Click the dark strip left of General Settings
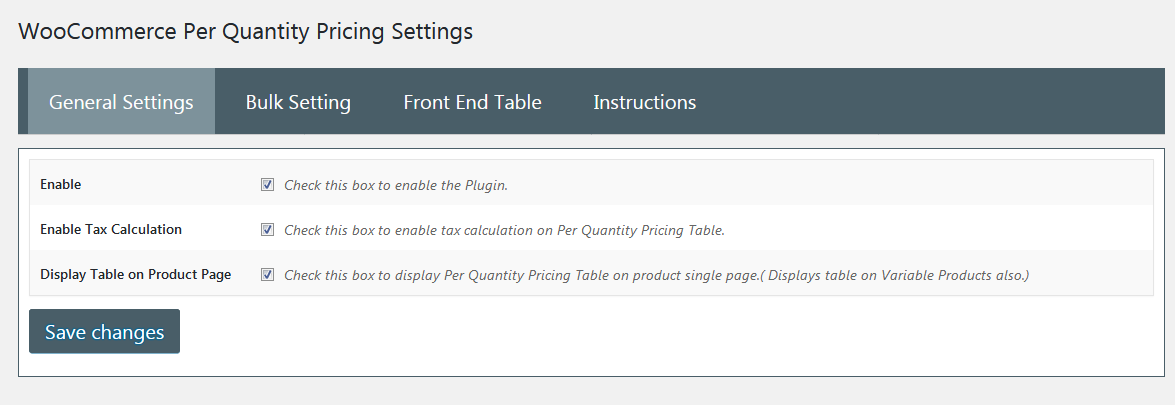This screenshot has height=405, width=1175. 23,102
